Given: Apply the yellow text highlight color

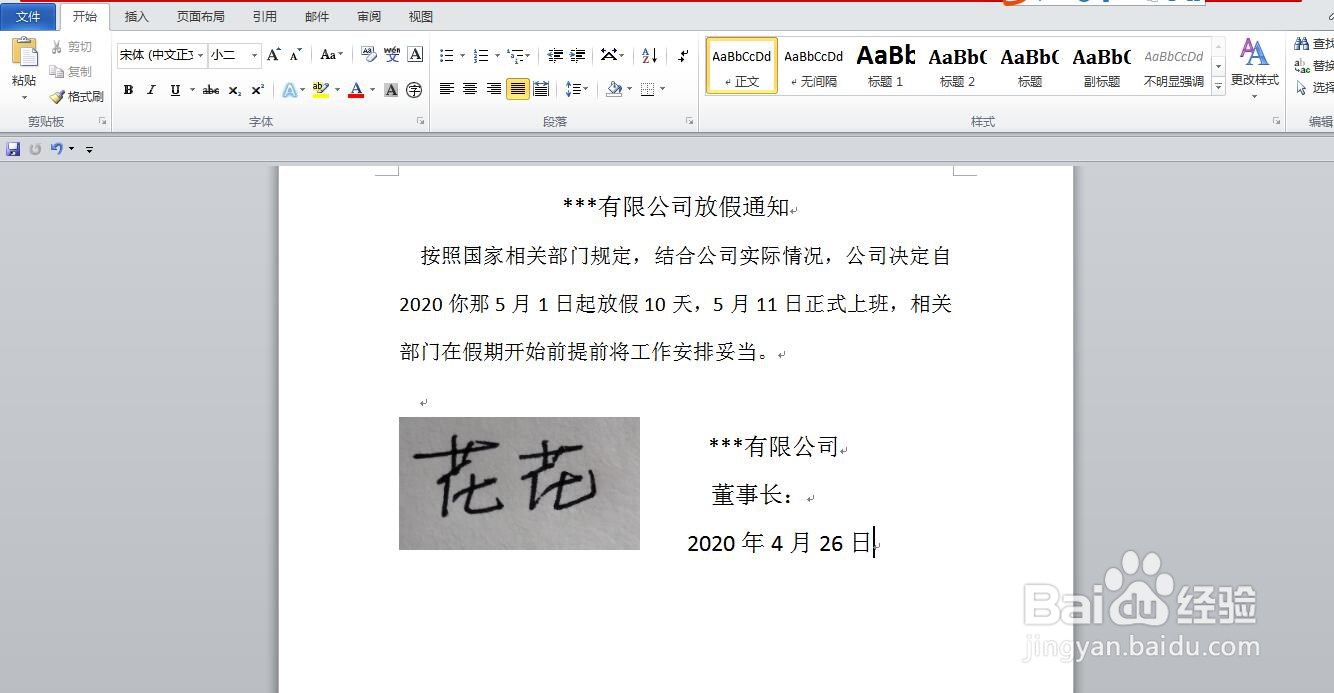Looking at the screenshot, I should pos(320,90).
